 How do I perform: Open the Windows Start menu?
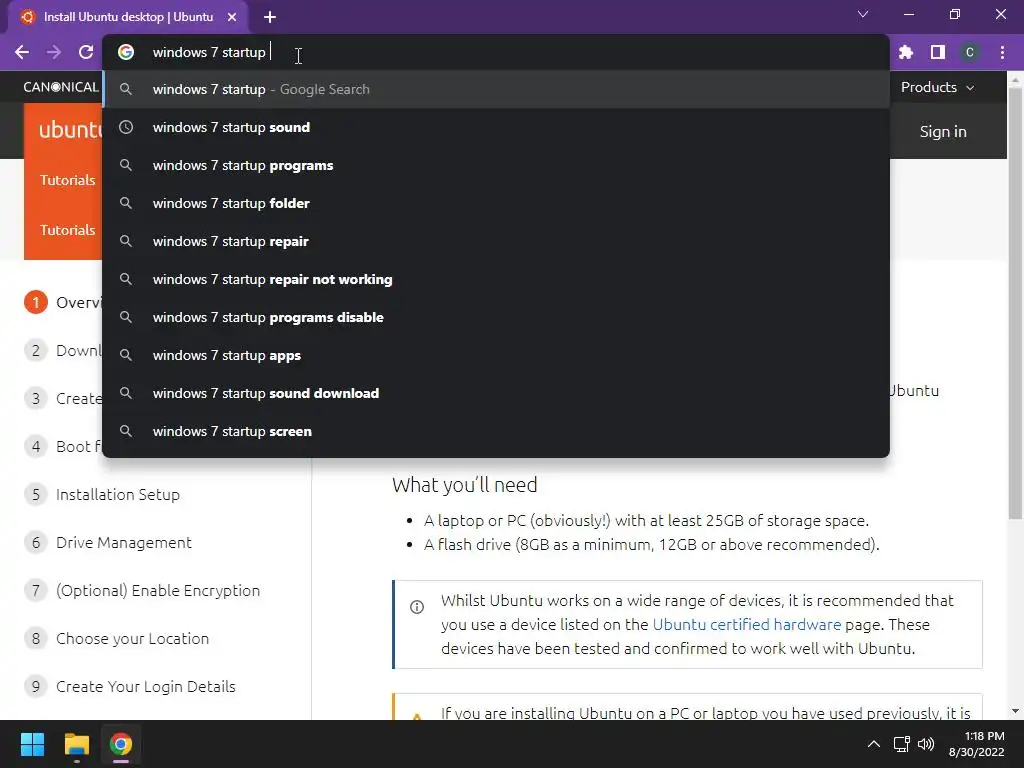tap(32, 744)
